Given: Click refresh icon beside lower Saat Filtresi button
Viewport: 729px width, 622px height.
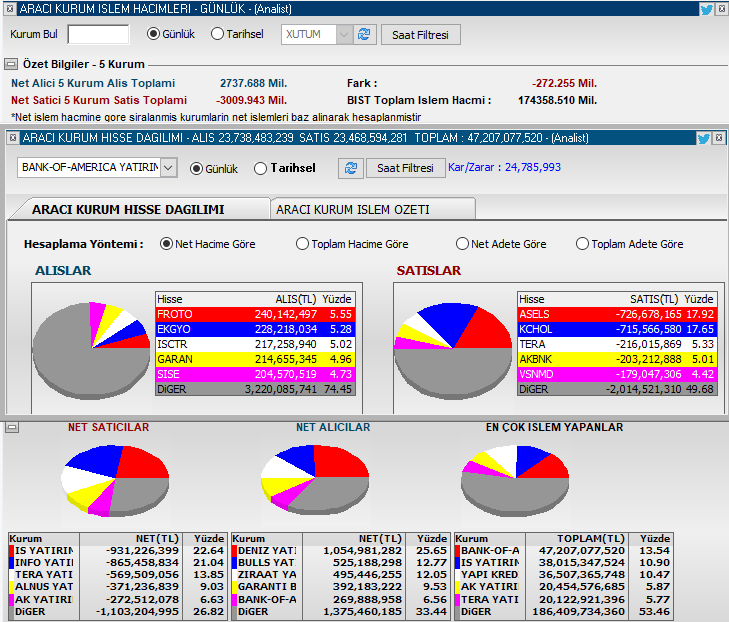Looking at the screenshot, I should 351,168.
